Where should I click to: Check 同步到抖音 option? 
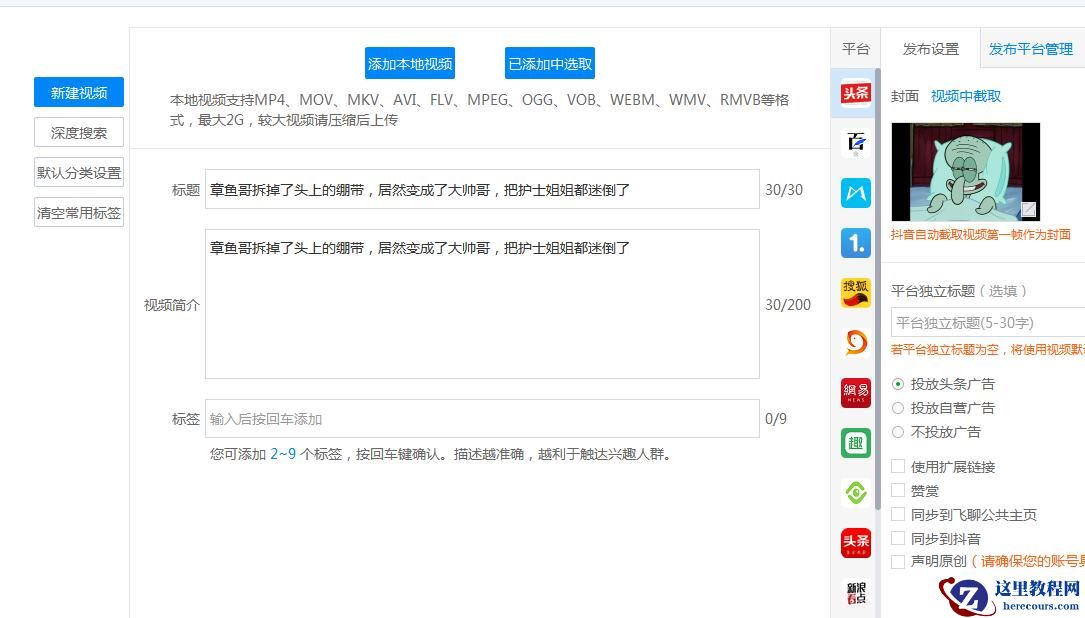tap(898, 538)
